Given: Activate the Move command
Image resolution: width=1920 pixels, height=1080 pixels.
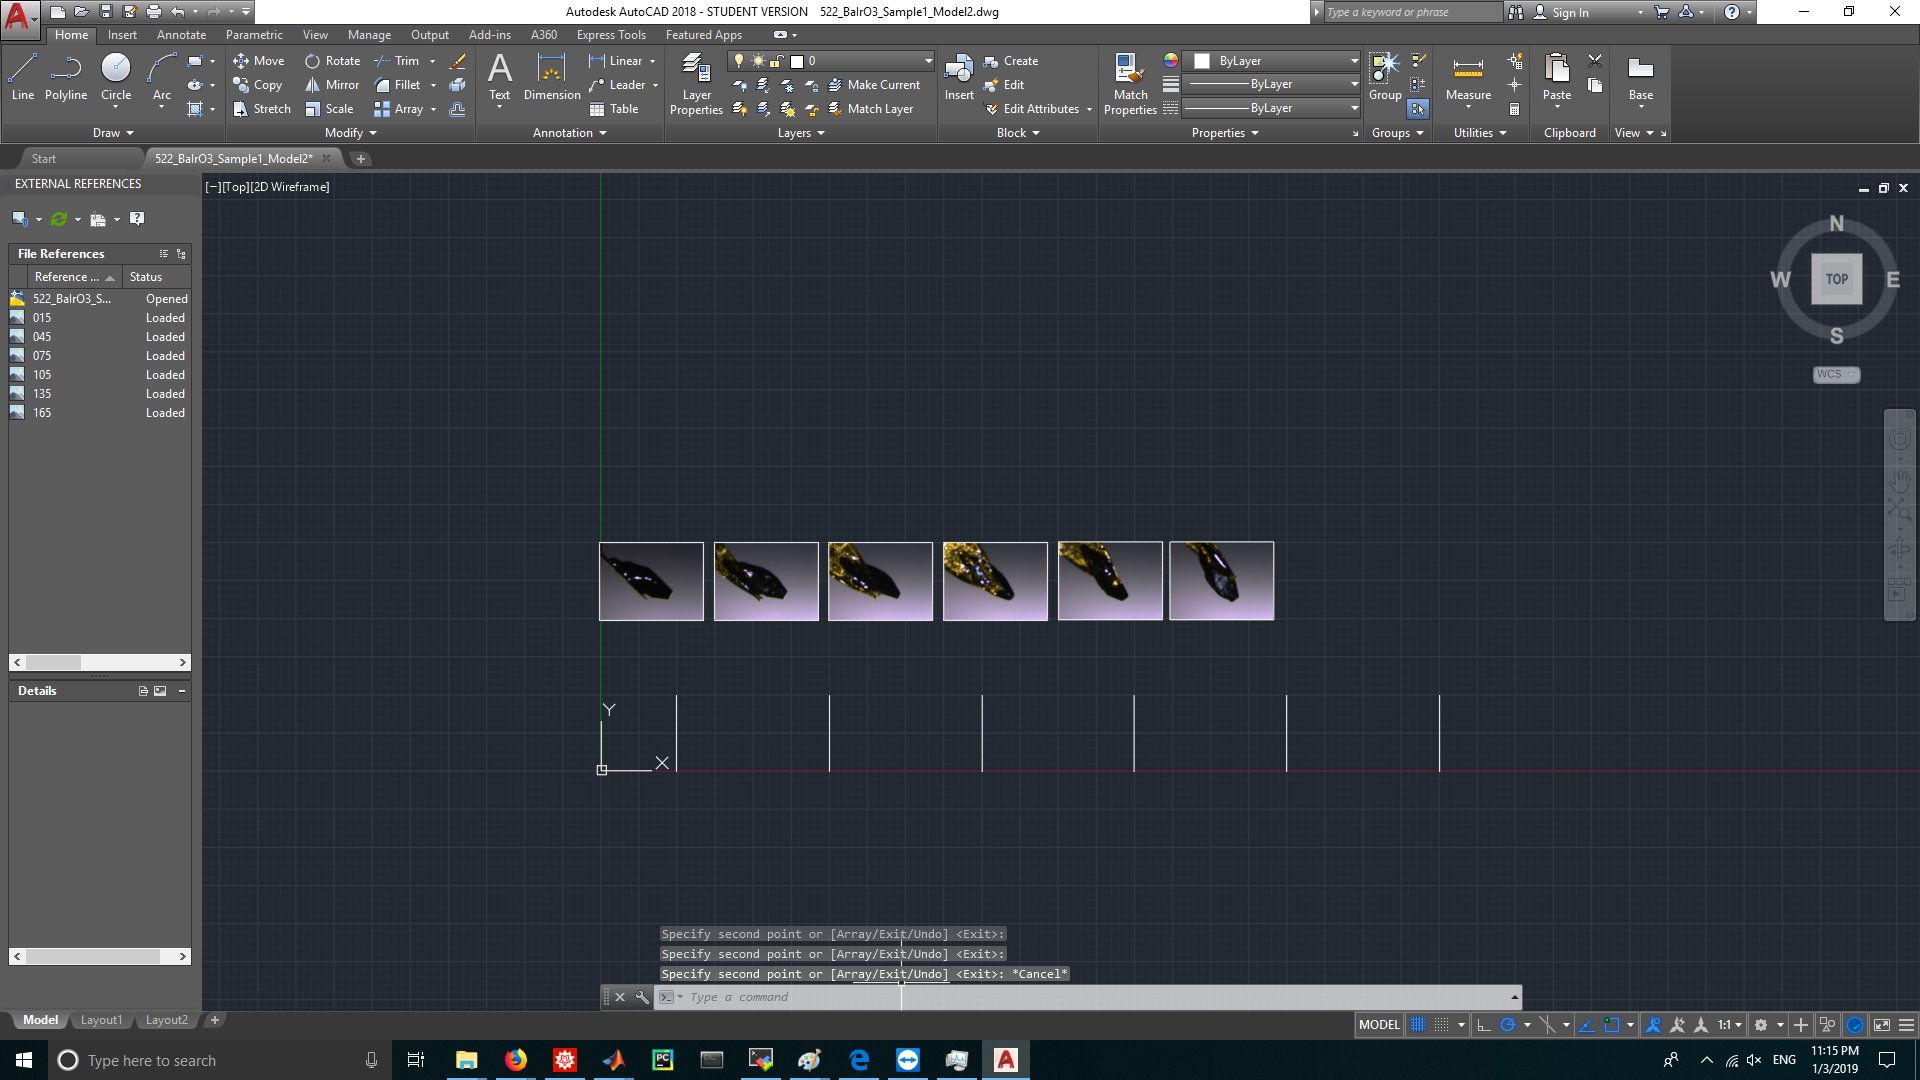Looking at the screenshot, I should (x=259, y=61).
